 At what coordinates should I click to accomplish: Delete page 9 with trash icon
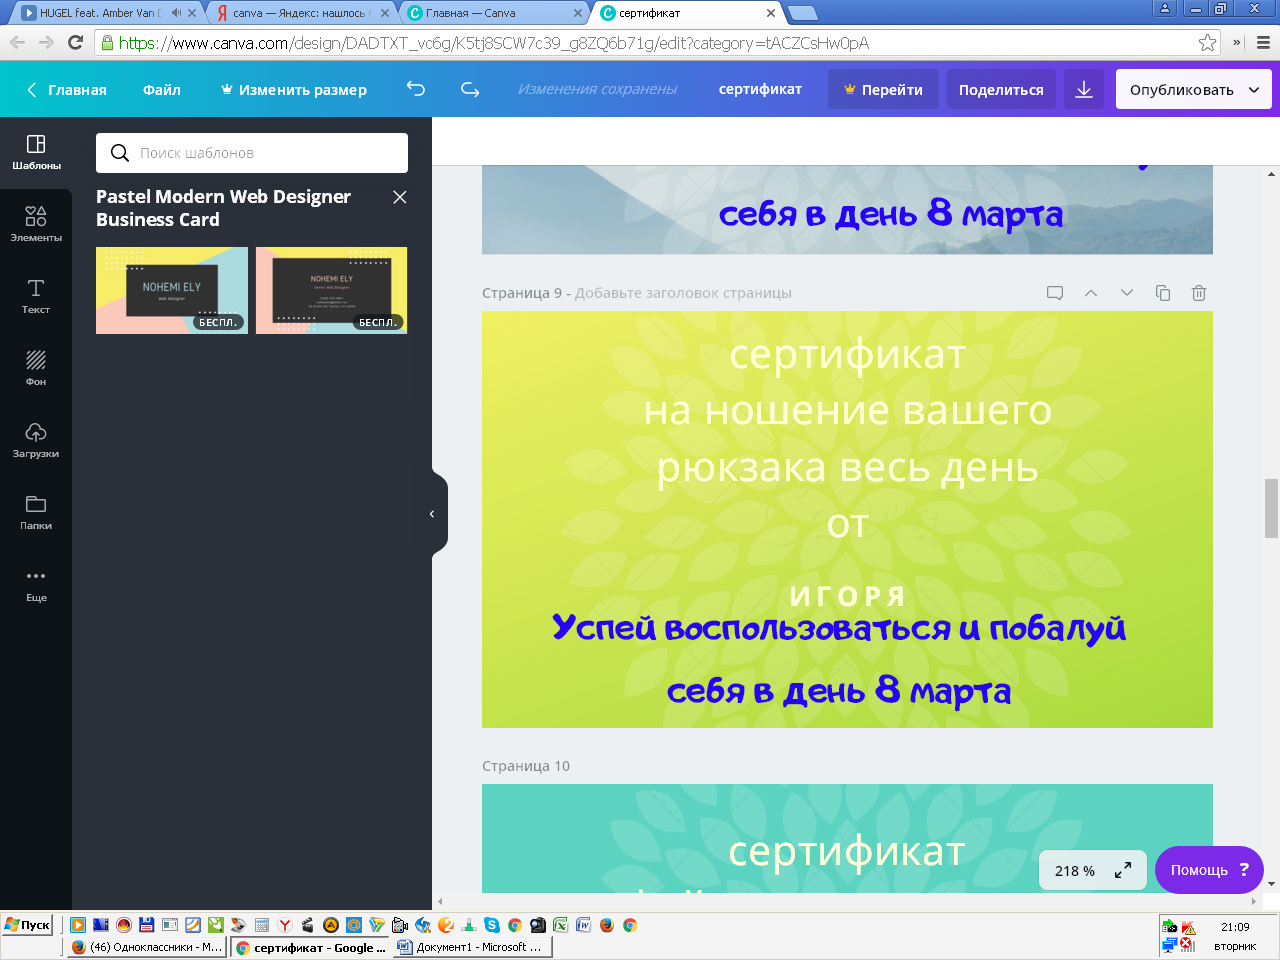1199,293
